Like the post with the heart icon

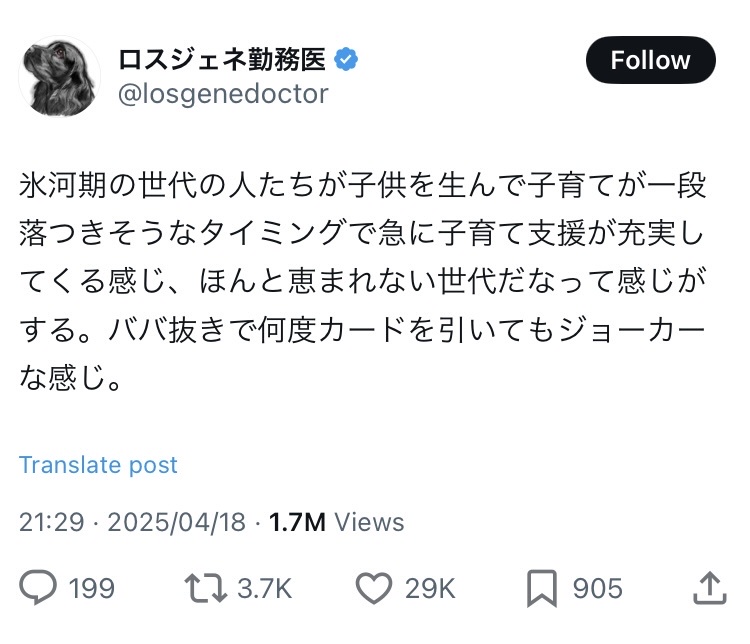(x=374, y=588)
